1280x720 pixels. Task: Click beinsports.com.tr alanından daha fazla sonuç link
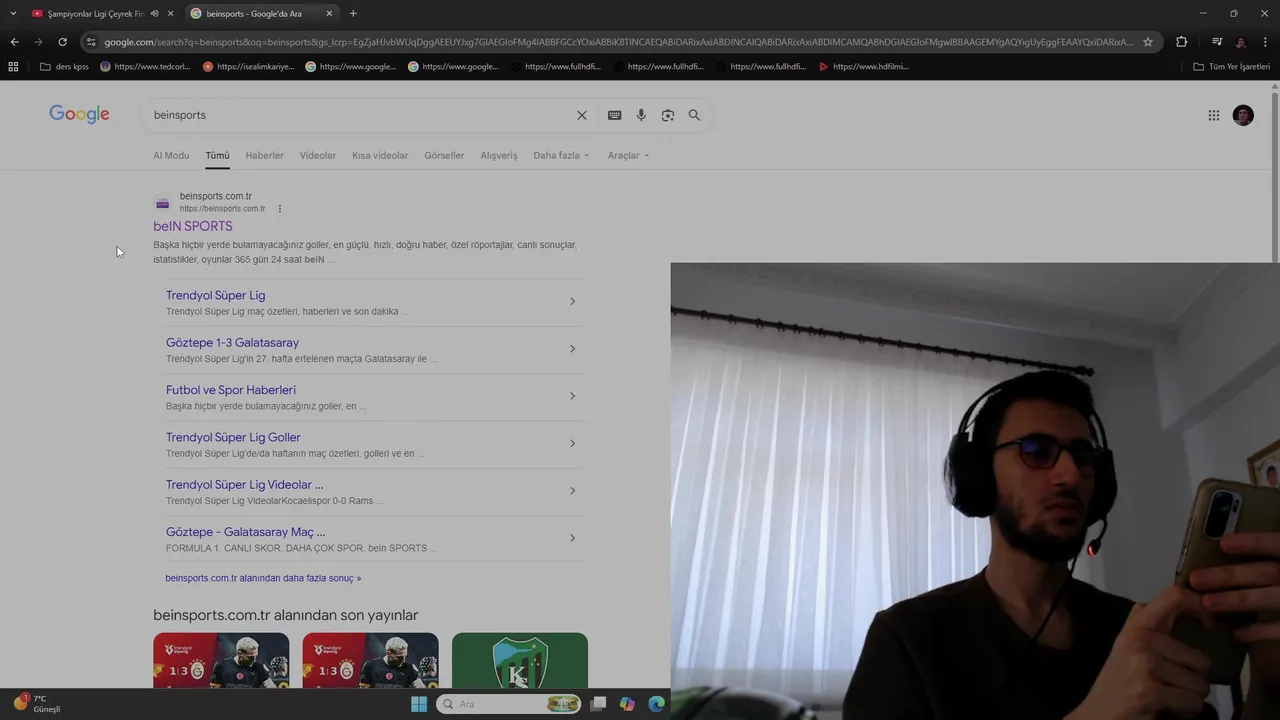[263, 578]
